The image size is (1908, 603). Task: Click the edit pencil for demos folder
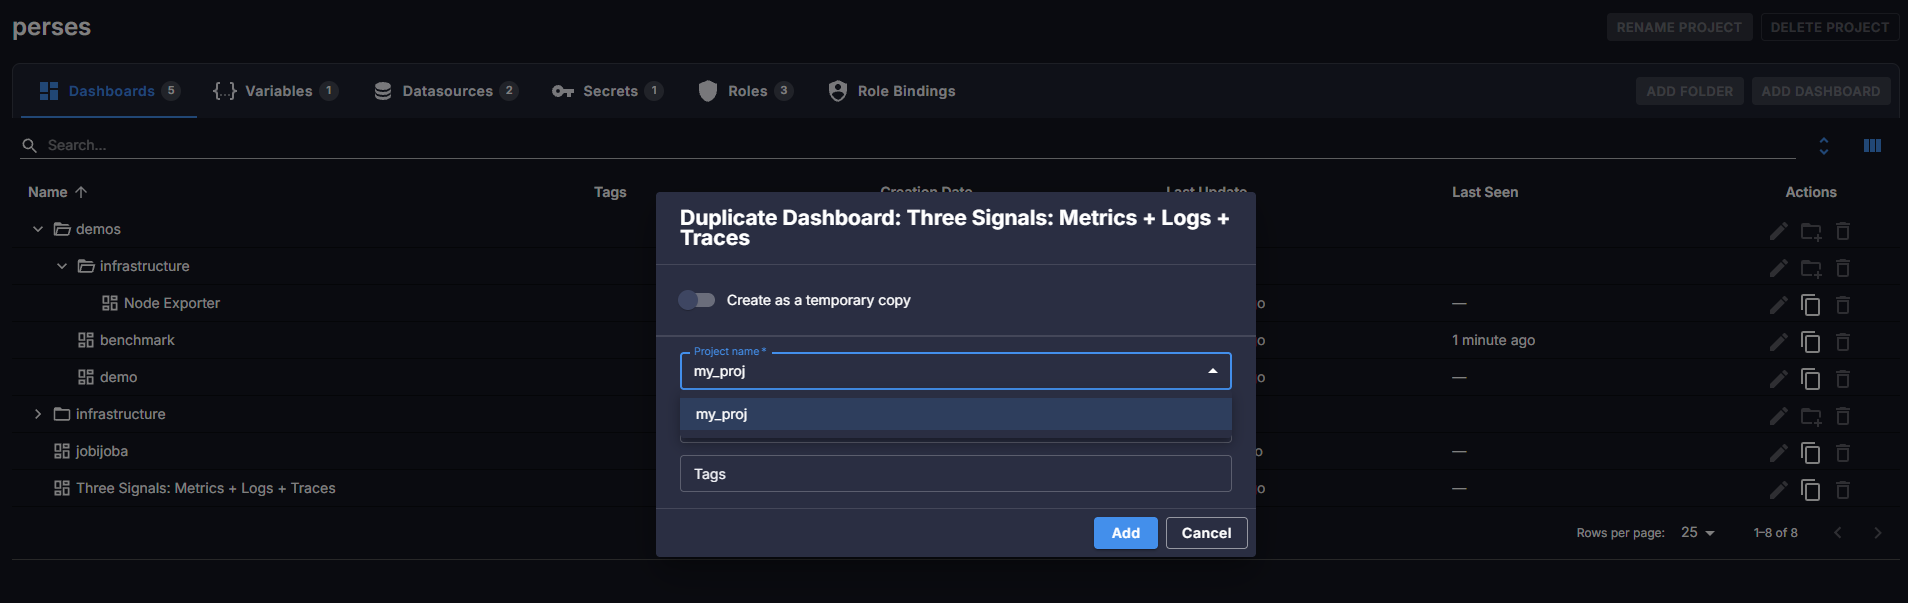[x=1778, y=231]
